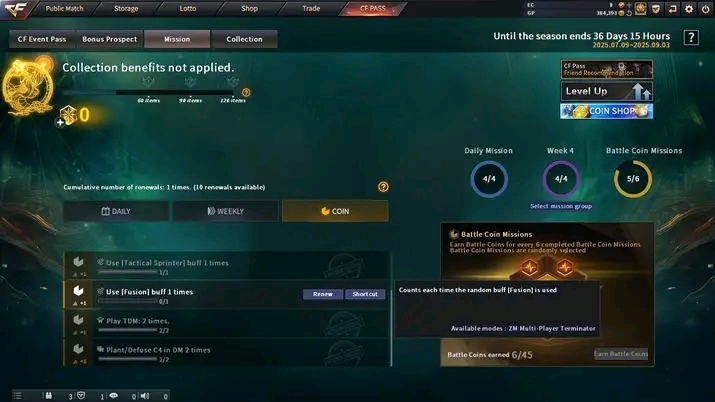Image resolution: width=715 pixels, height=402 pixels.
Task: Click the plus icon next to the coin counter
Action: pos(60,122)
